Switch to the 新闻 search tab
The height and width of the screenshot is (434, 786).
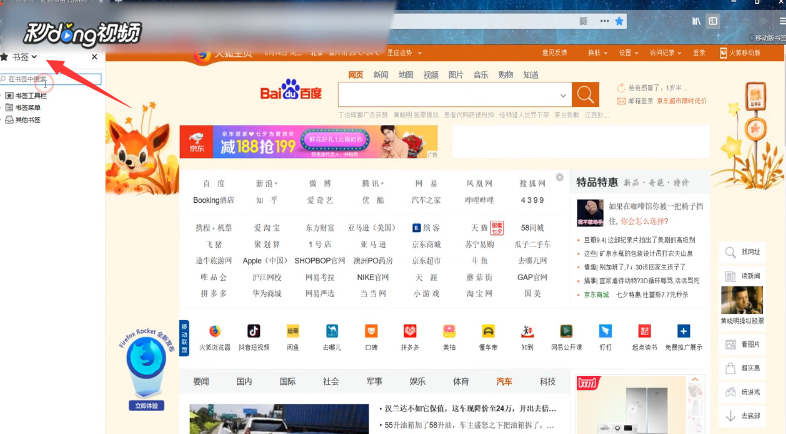(380, 75)
